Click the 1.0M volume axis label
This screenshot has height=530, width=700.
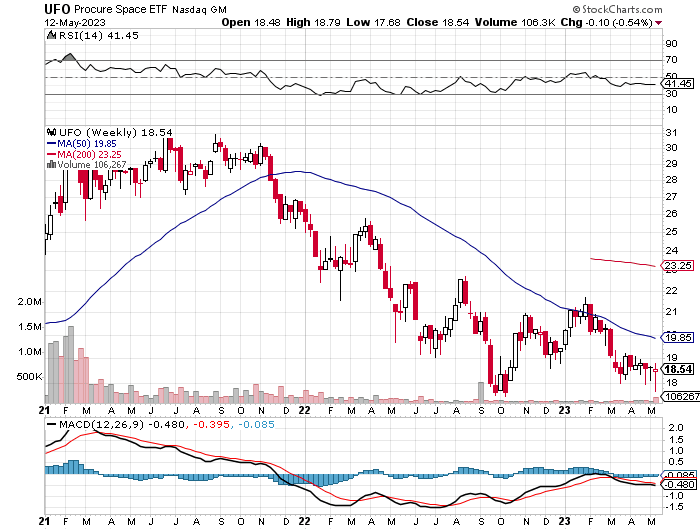(29, 352)
